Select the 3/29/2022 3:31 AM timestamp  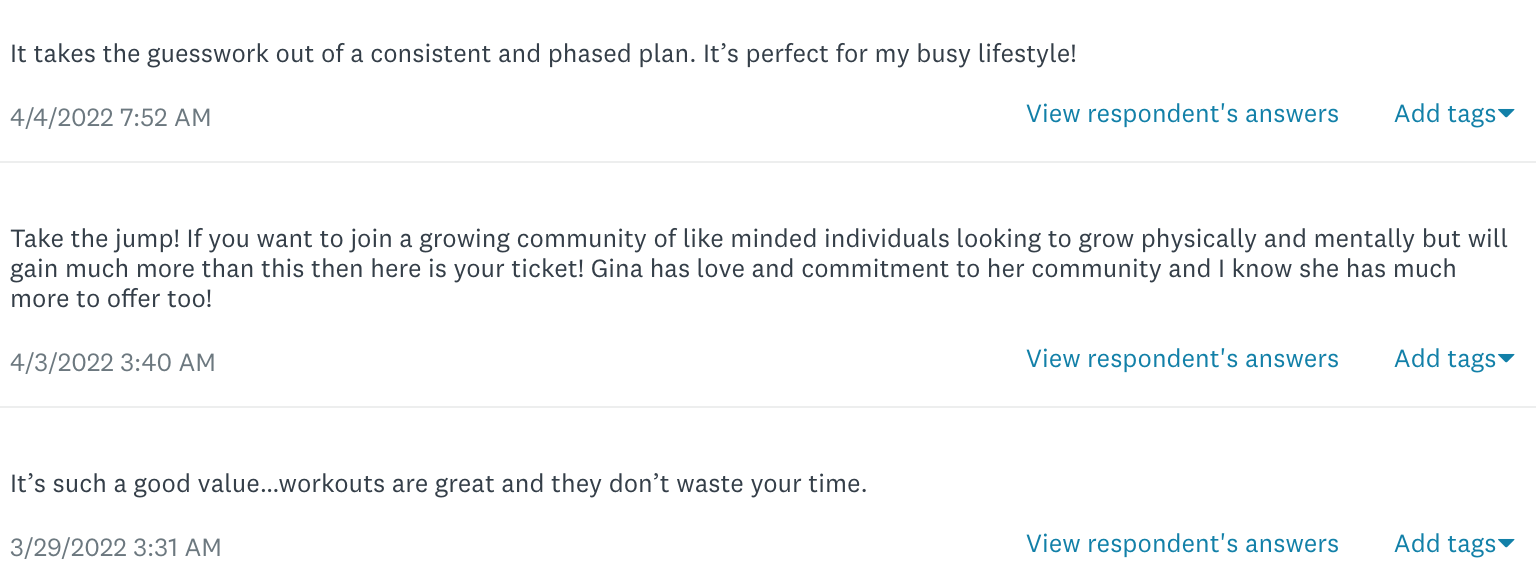[x=115, y=548]
